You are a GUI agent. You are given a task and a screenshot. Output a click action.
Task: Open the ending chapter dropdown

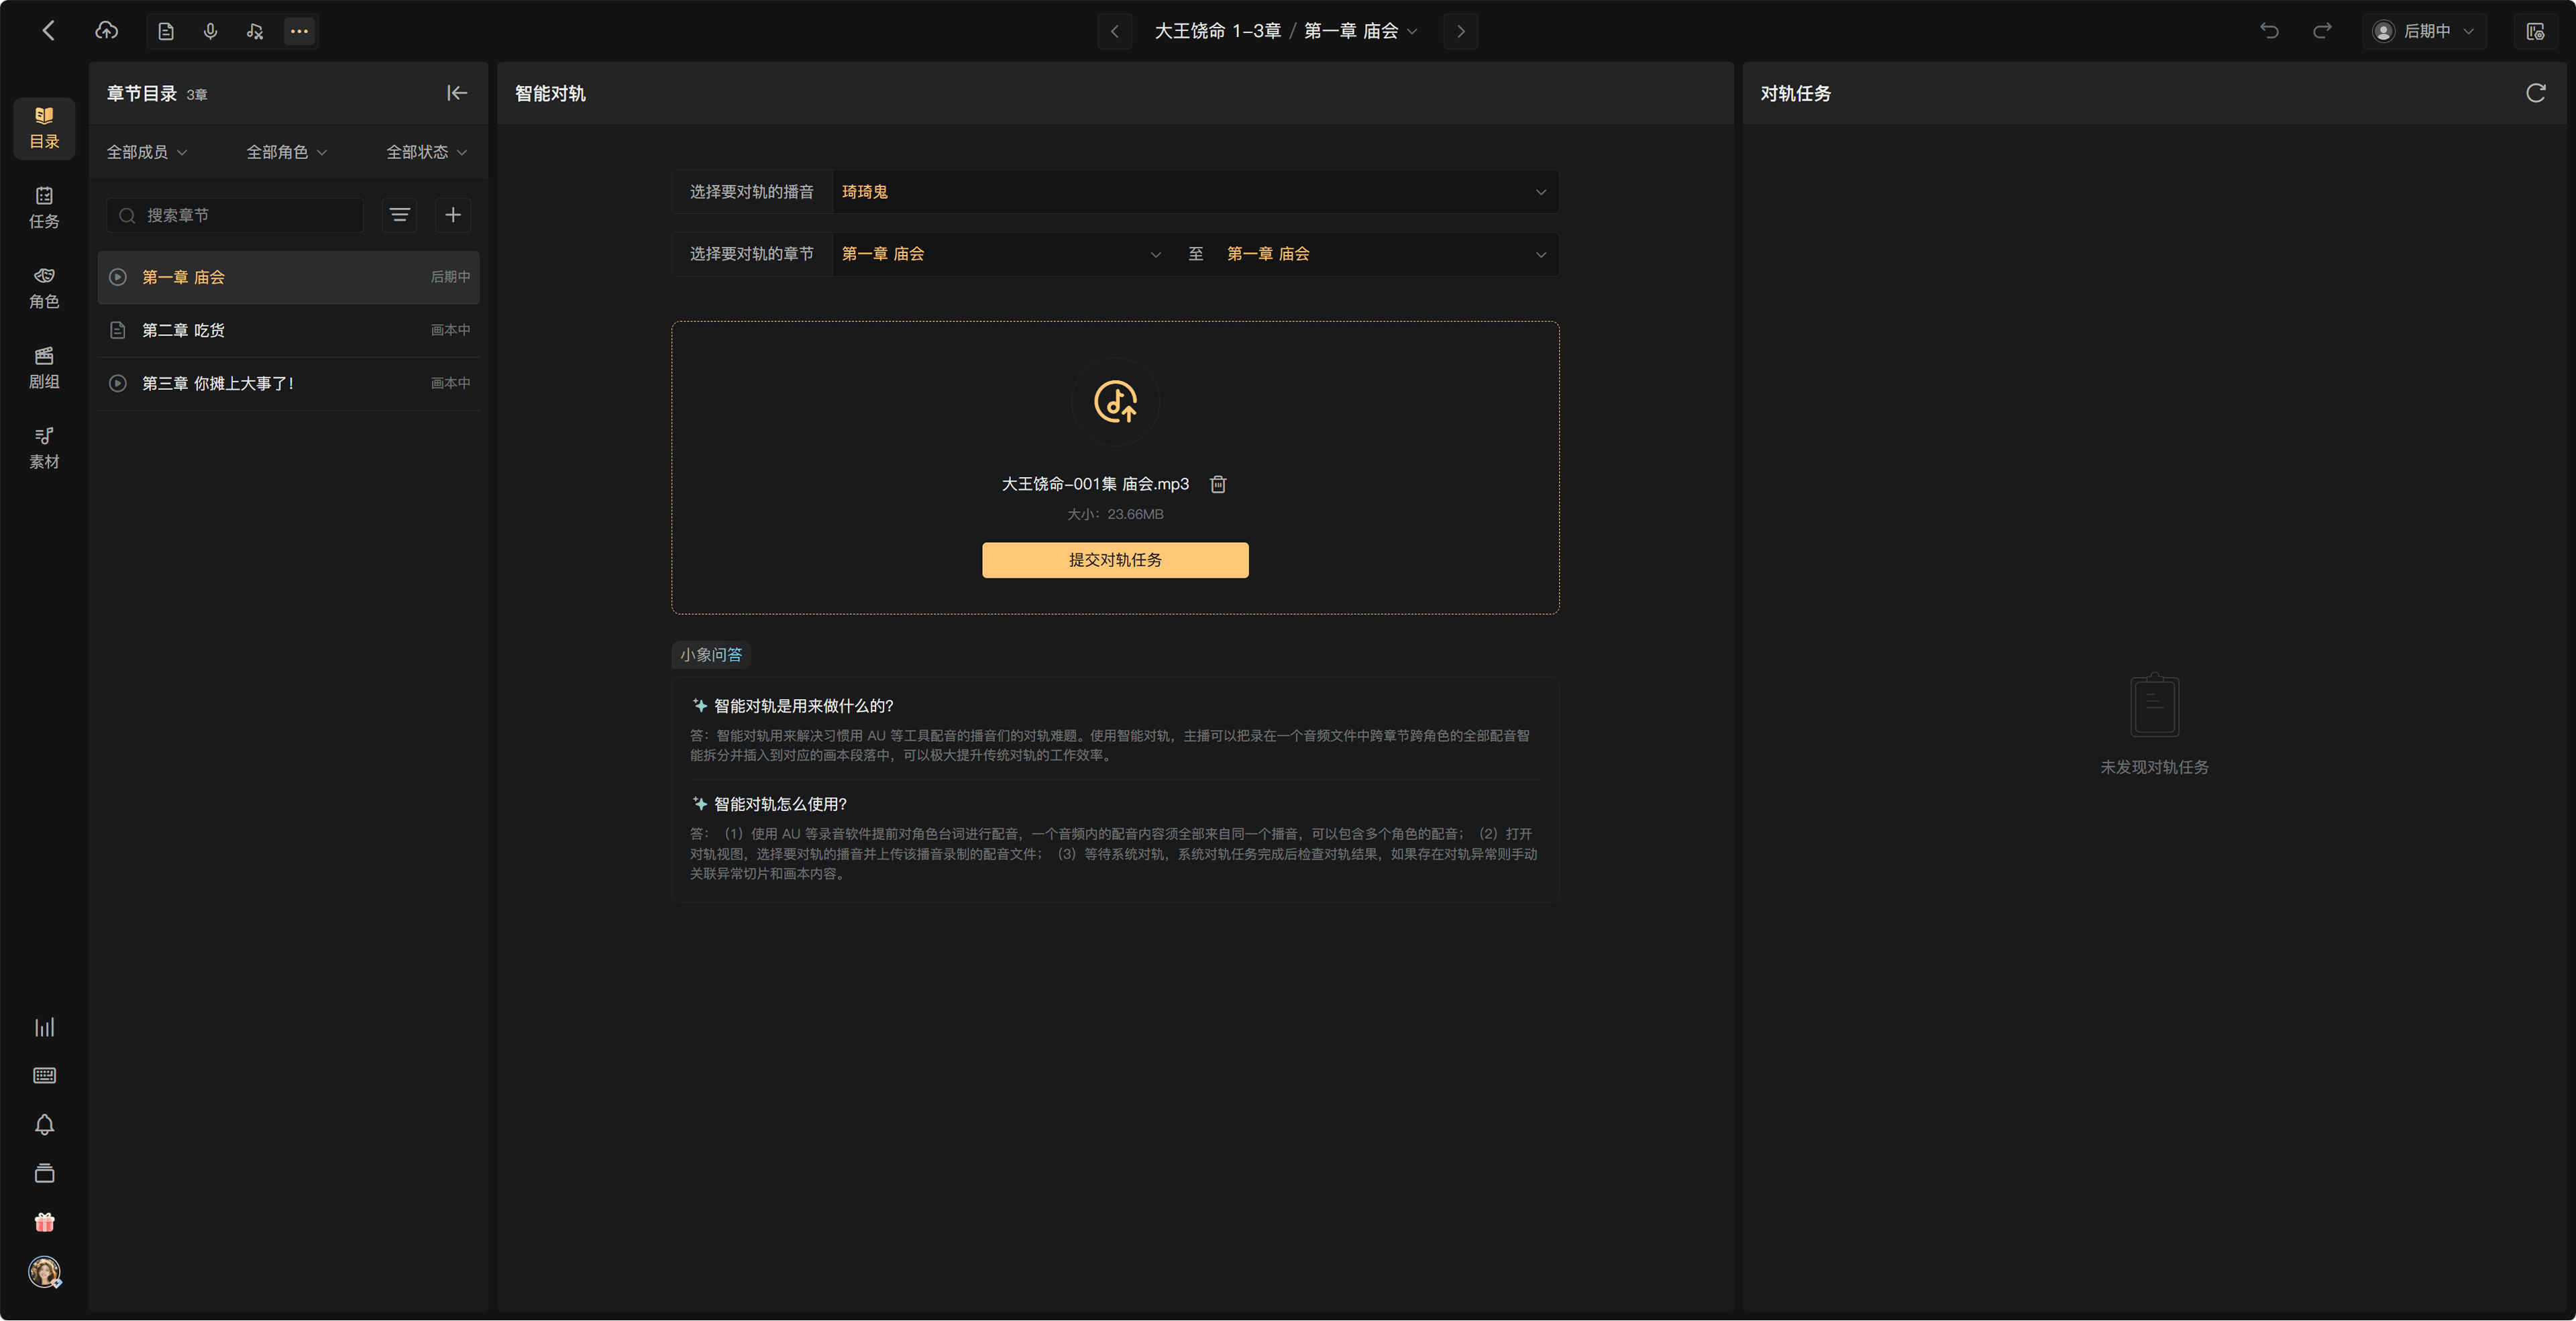[x=1387, y=254]
